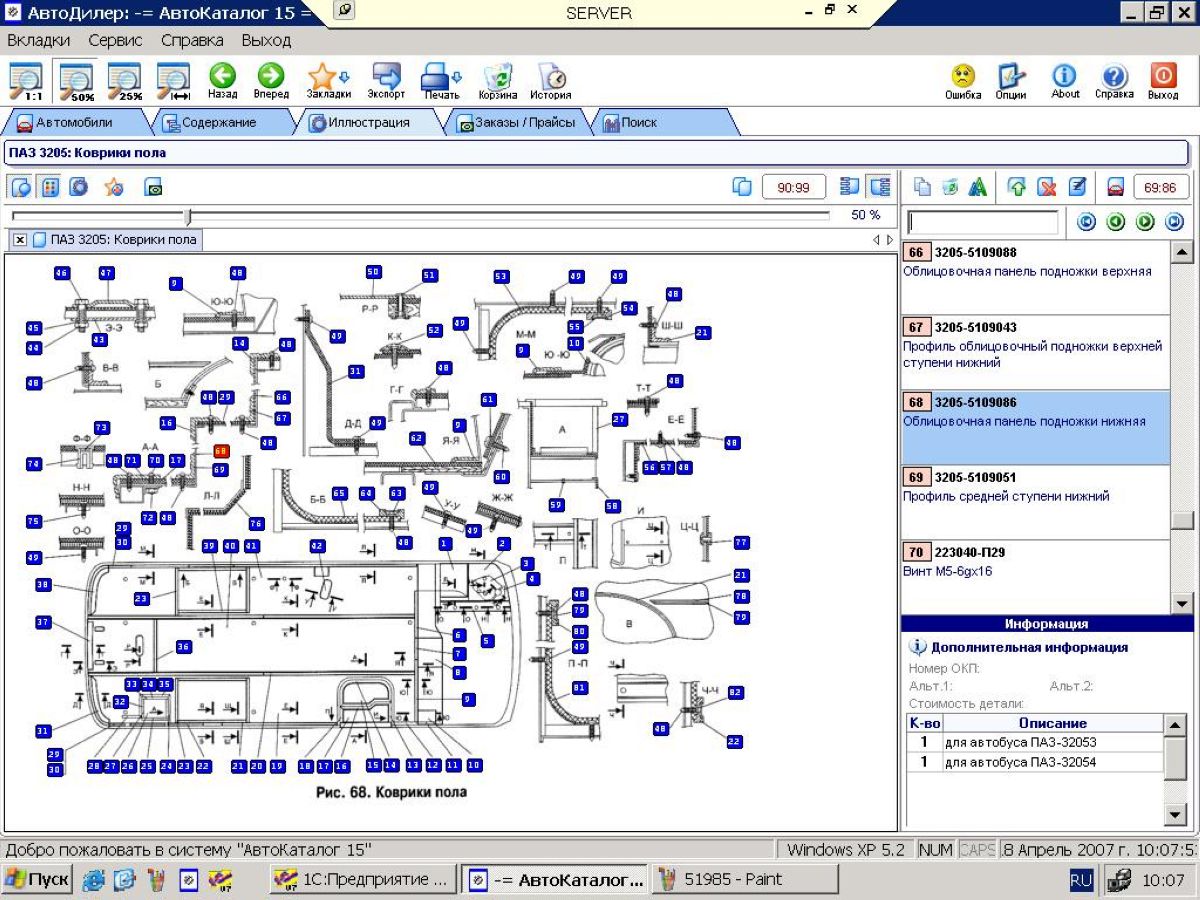
Task: Open the Закладки bookmarks dropdown arrow
Action: click(x=345, y=77)
